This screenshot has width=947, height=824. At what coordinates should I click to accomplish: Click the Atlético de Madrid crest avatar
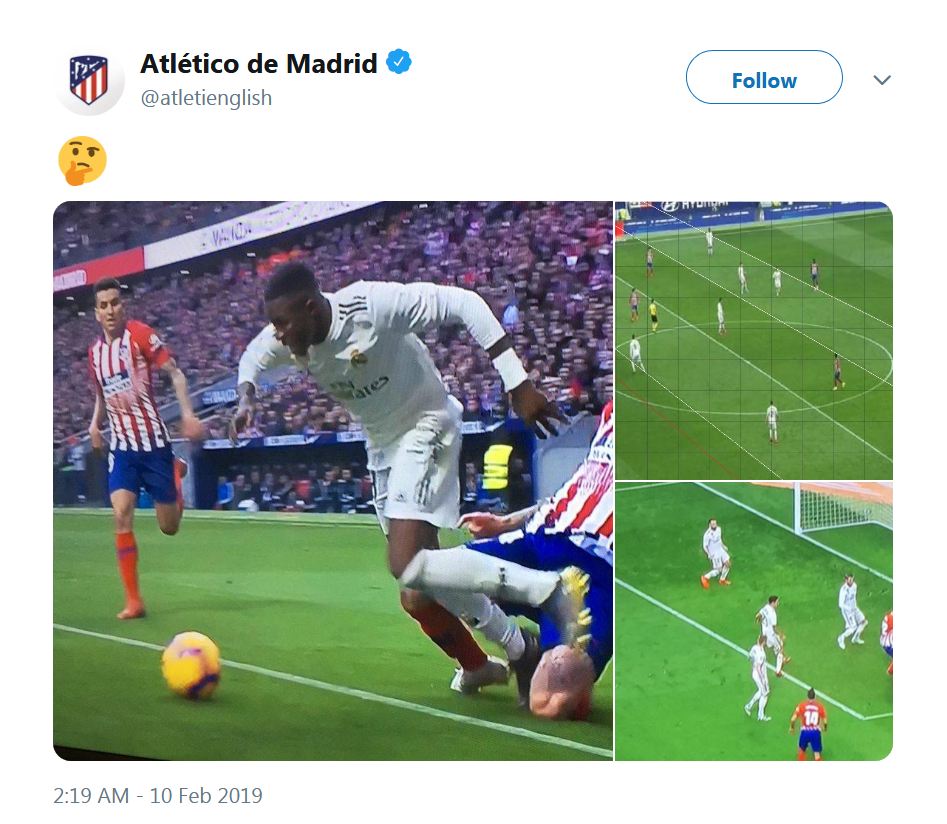pos(89,80)
